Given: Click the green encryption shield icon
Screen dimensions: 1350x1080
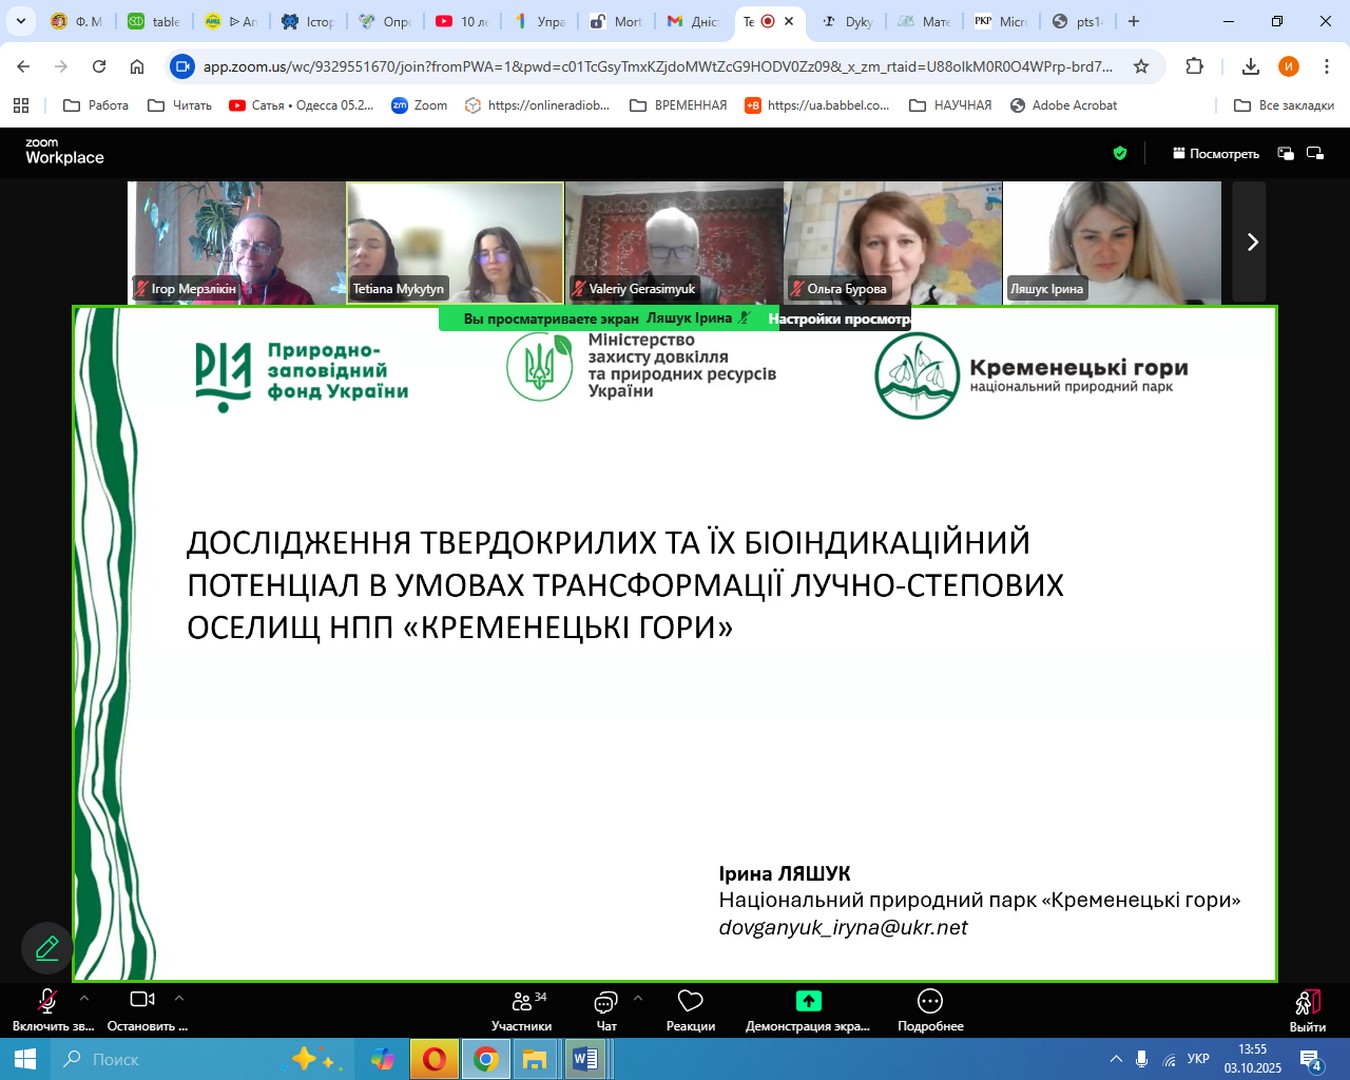Looking at the screenshot, I should coord(1120,153).
